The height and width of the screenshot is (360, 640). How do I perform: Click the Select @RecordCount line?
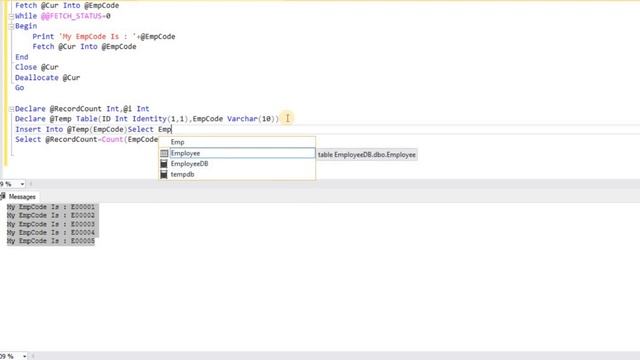(x=87, y=140)
